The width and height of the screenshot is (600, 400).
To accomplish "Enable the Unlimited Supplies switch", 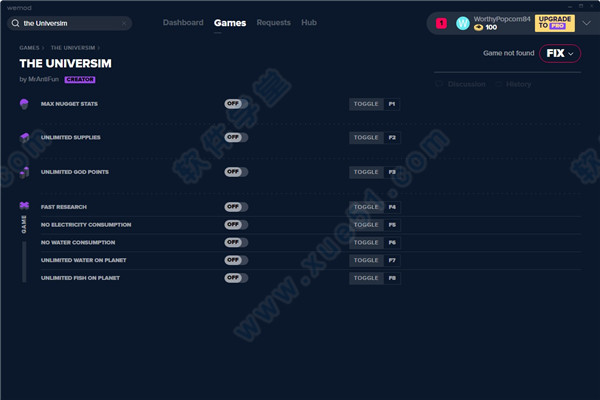I will tap(236, 137).
